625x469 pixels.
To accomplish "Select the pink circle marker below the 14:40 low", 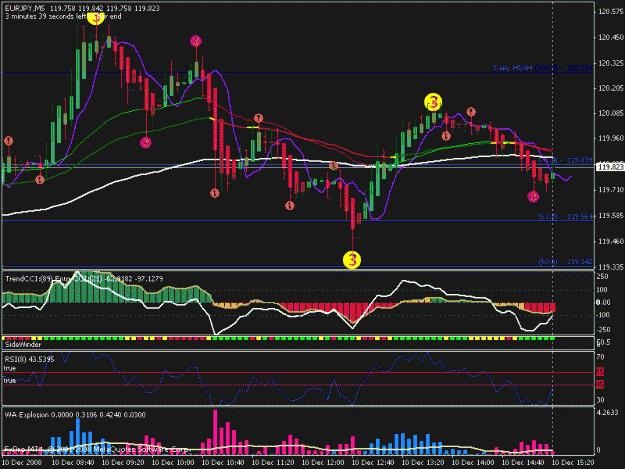I will [533, 196].
